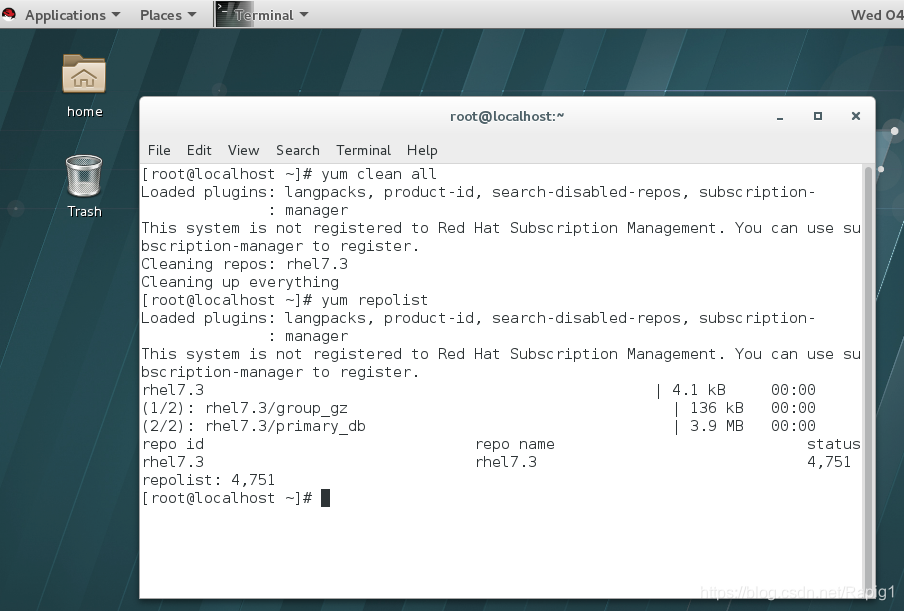Click the 'status' column header

click(x=833, y=444)
